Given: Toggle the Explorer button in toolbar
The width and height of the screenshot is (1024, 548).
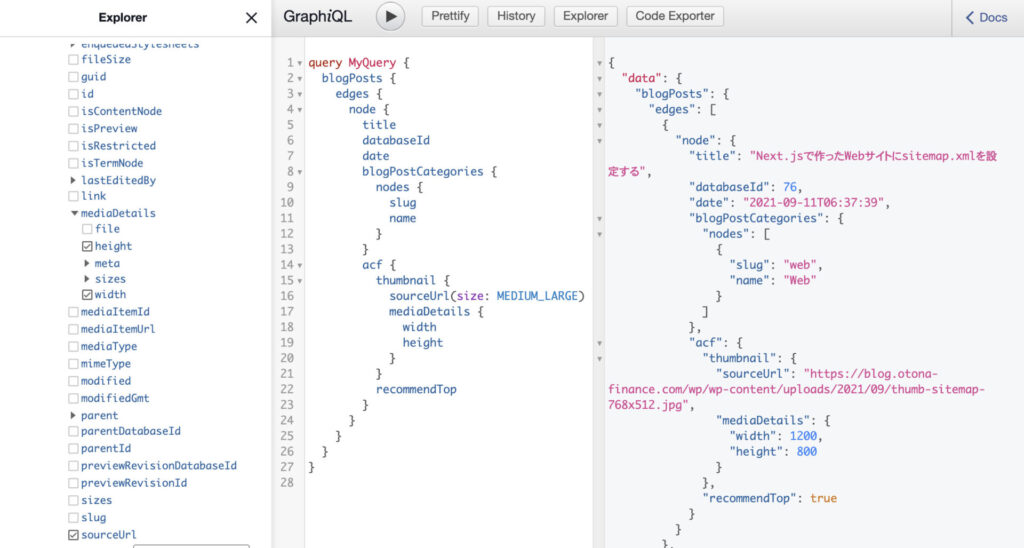Looking at the screenshot, I should [x=585, y=16].
